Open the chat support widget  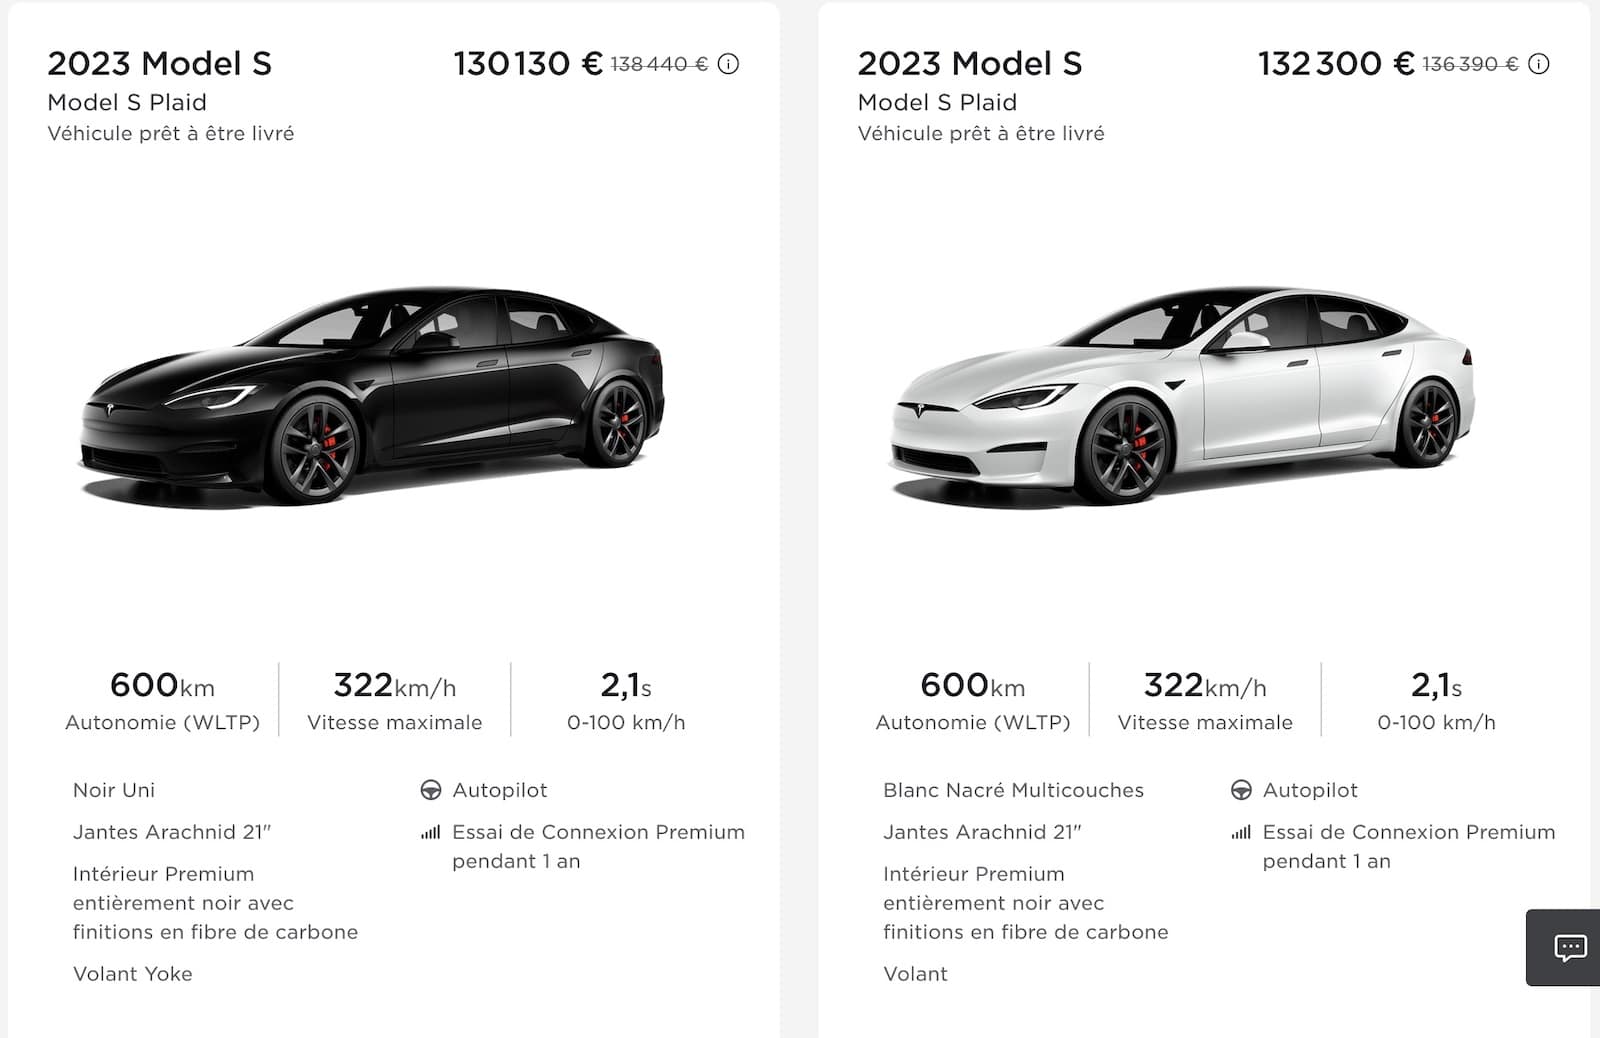coord(1569,947)
